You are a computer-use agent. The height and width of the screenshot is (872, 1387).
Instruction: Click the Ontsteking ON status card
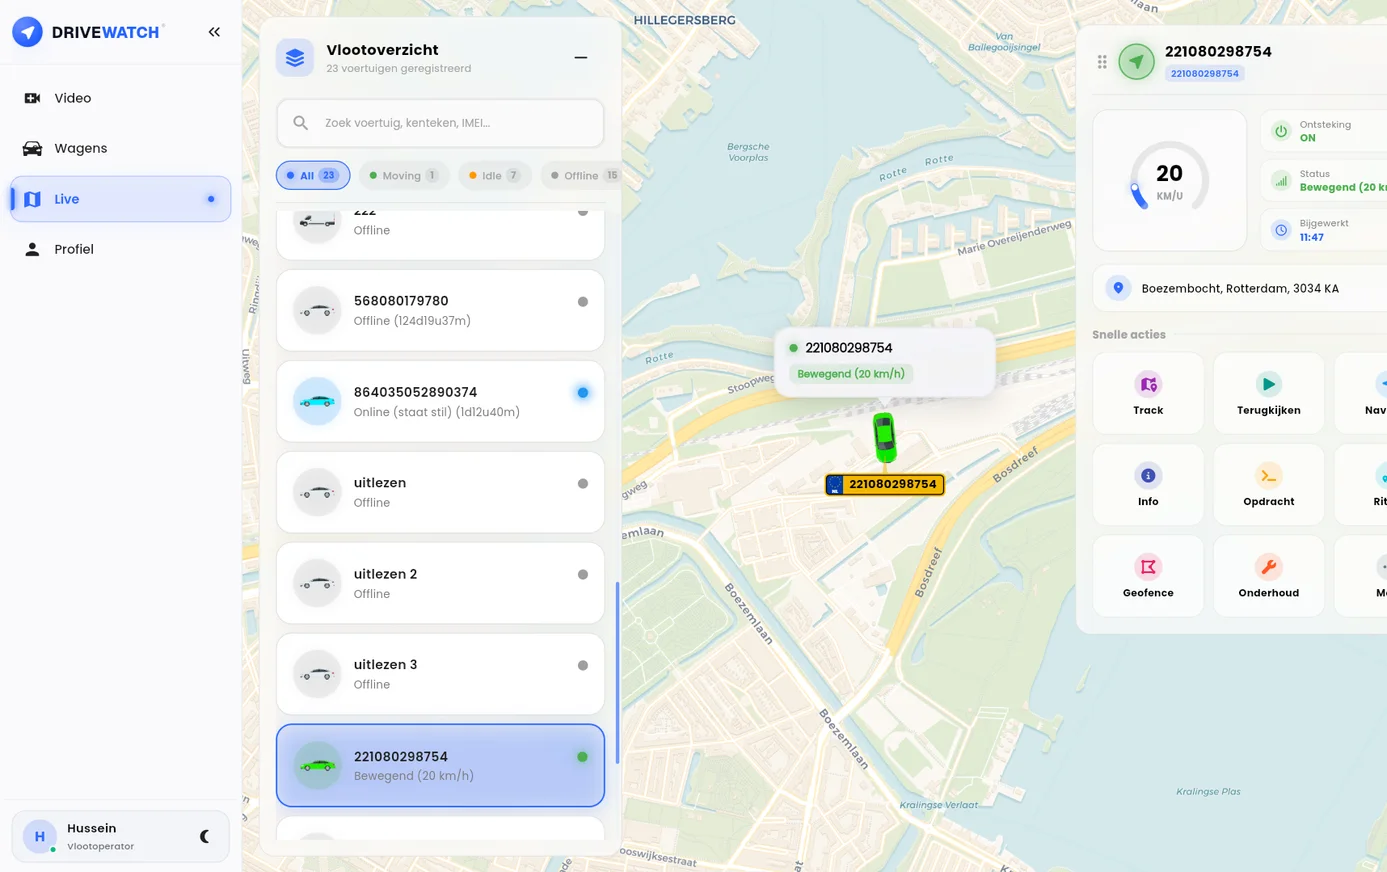[1325, 131]
